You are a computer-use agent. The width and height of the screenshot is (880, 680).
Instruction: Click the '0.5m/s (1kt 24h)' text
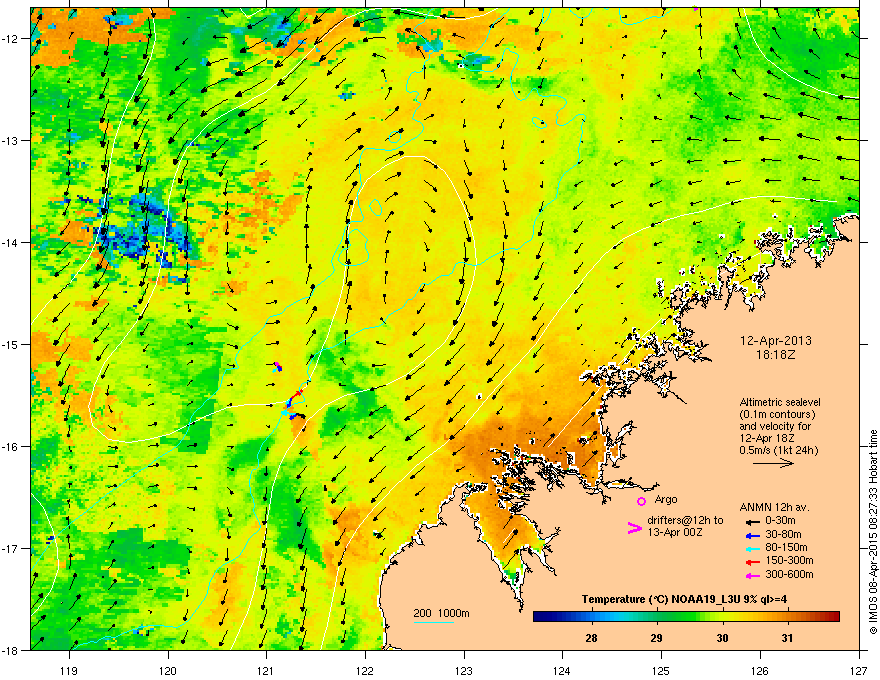coord(778,450)
